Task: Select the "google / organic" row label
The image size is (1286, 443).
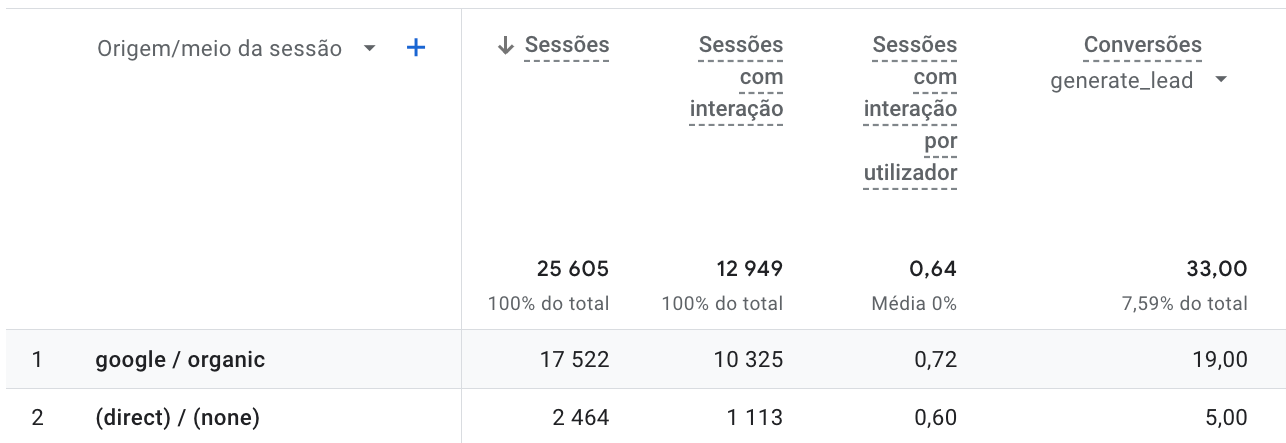Action: pyautogui.click(x=180, y=359)
